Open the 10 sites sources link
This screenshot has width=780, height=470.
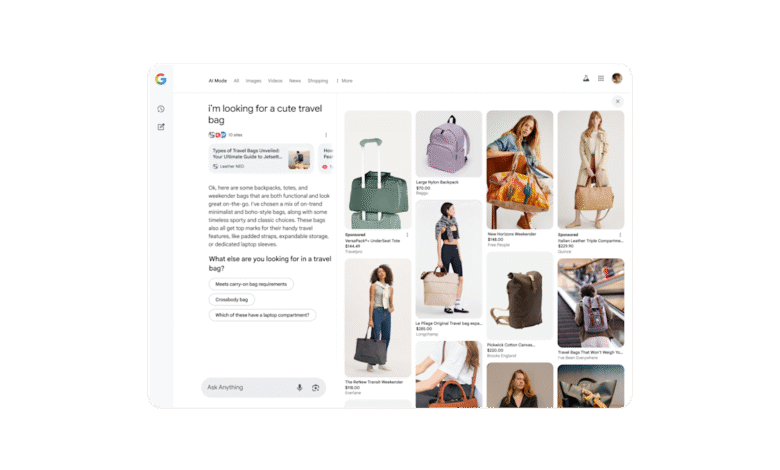tap(235, 135)
